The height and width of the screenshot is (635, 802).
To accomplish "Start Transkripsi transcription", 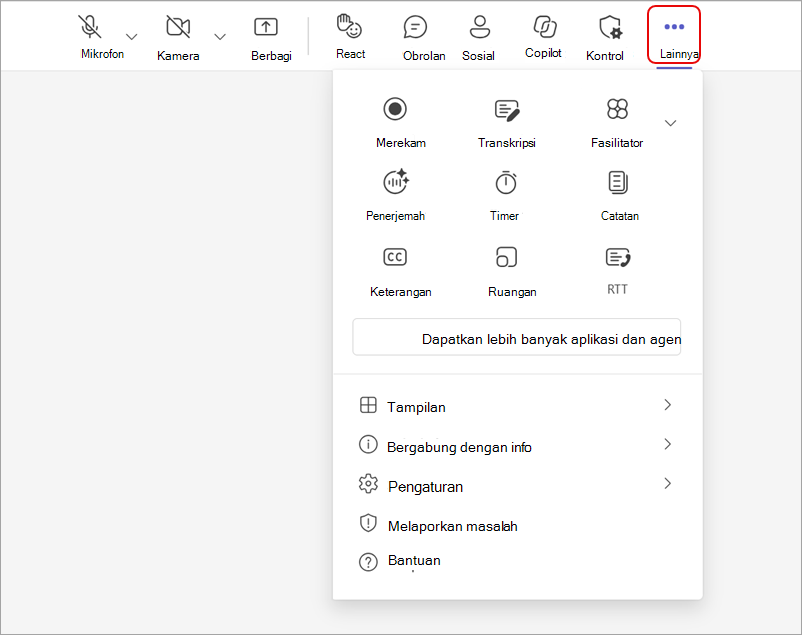I will click(506, 122).
